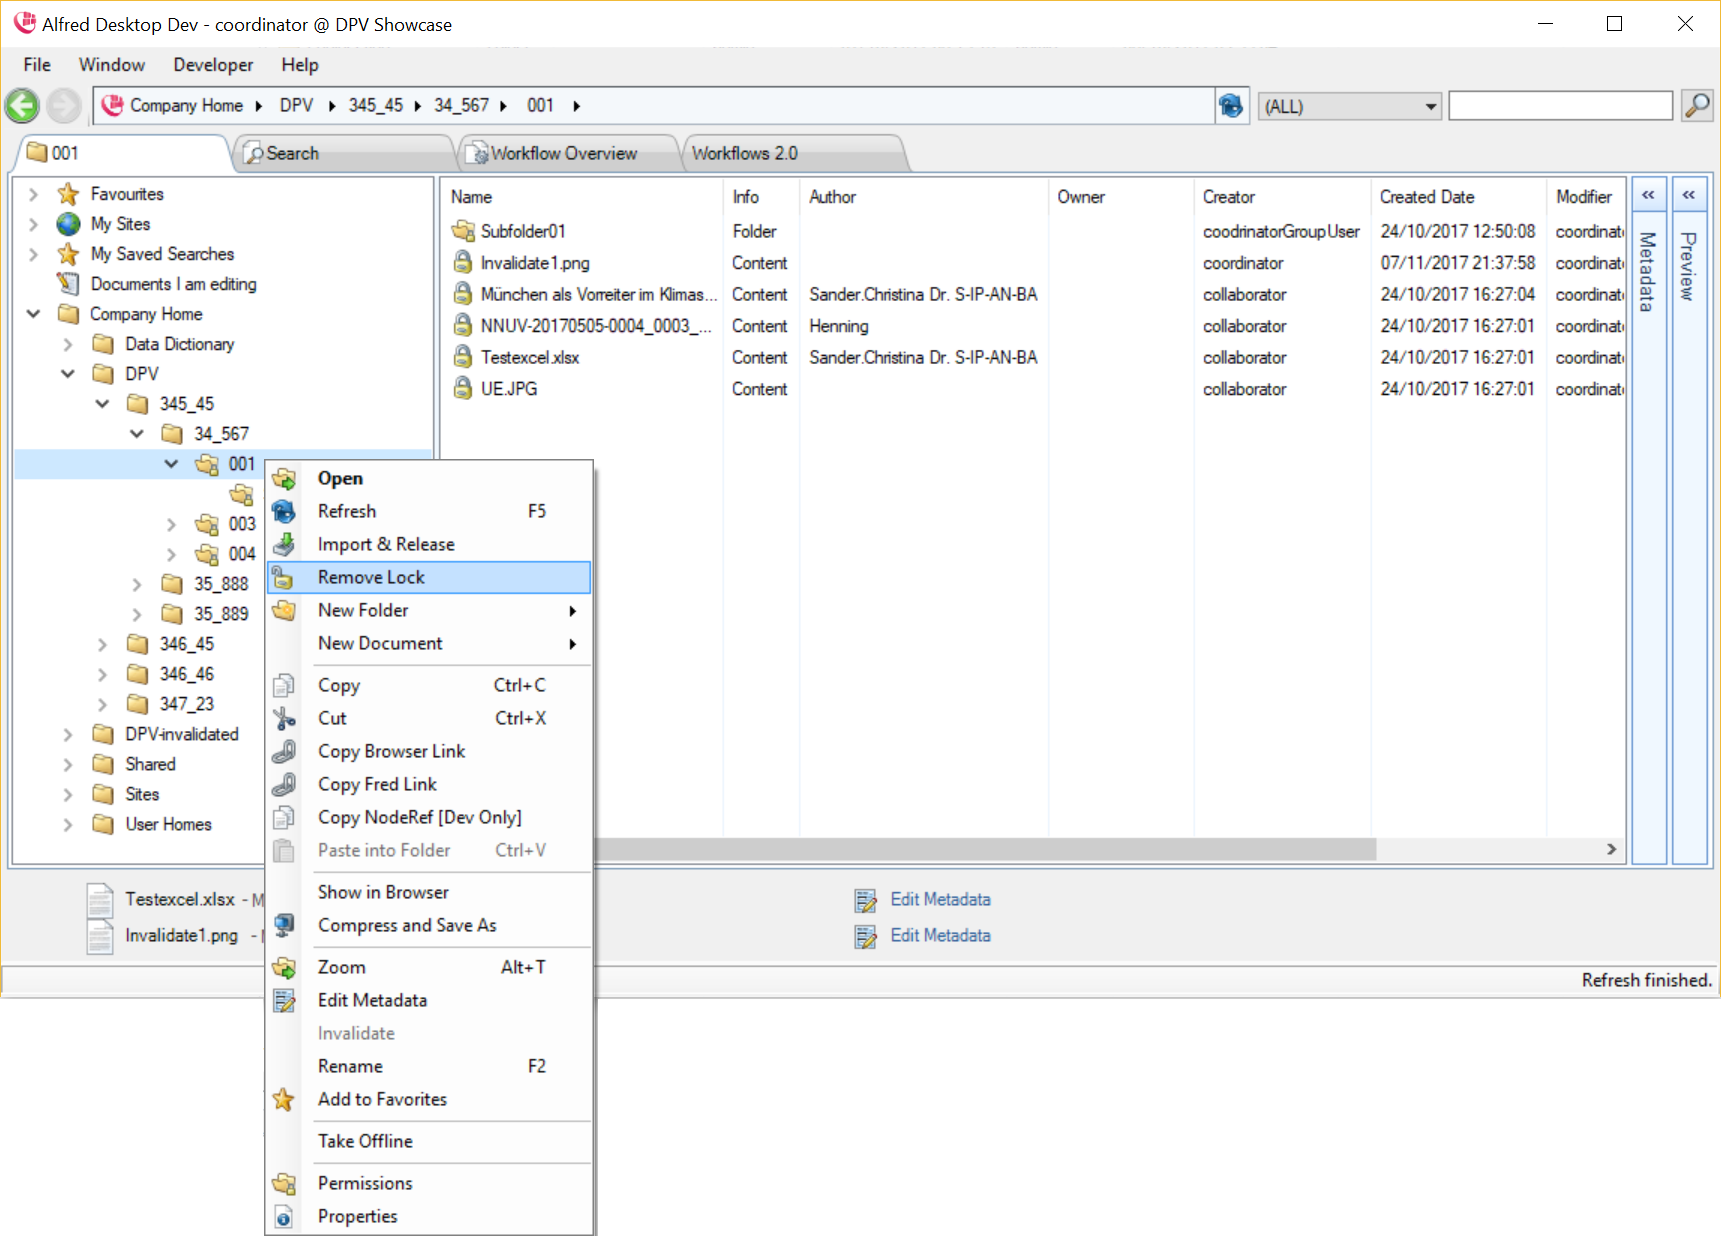Click the star icon for Add to Favorites
Image resolution: width=1721 pixels, height=1236 pixels.
284,1099
